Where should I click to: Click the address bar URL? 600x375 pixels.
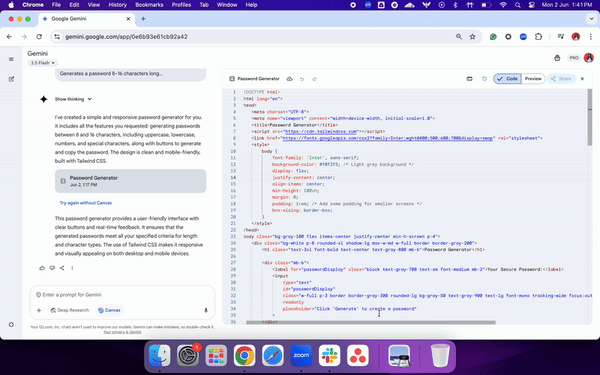126,37
